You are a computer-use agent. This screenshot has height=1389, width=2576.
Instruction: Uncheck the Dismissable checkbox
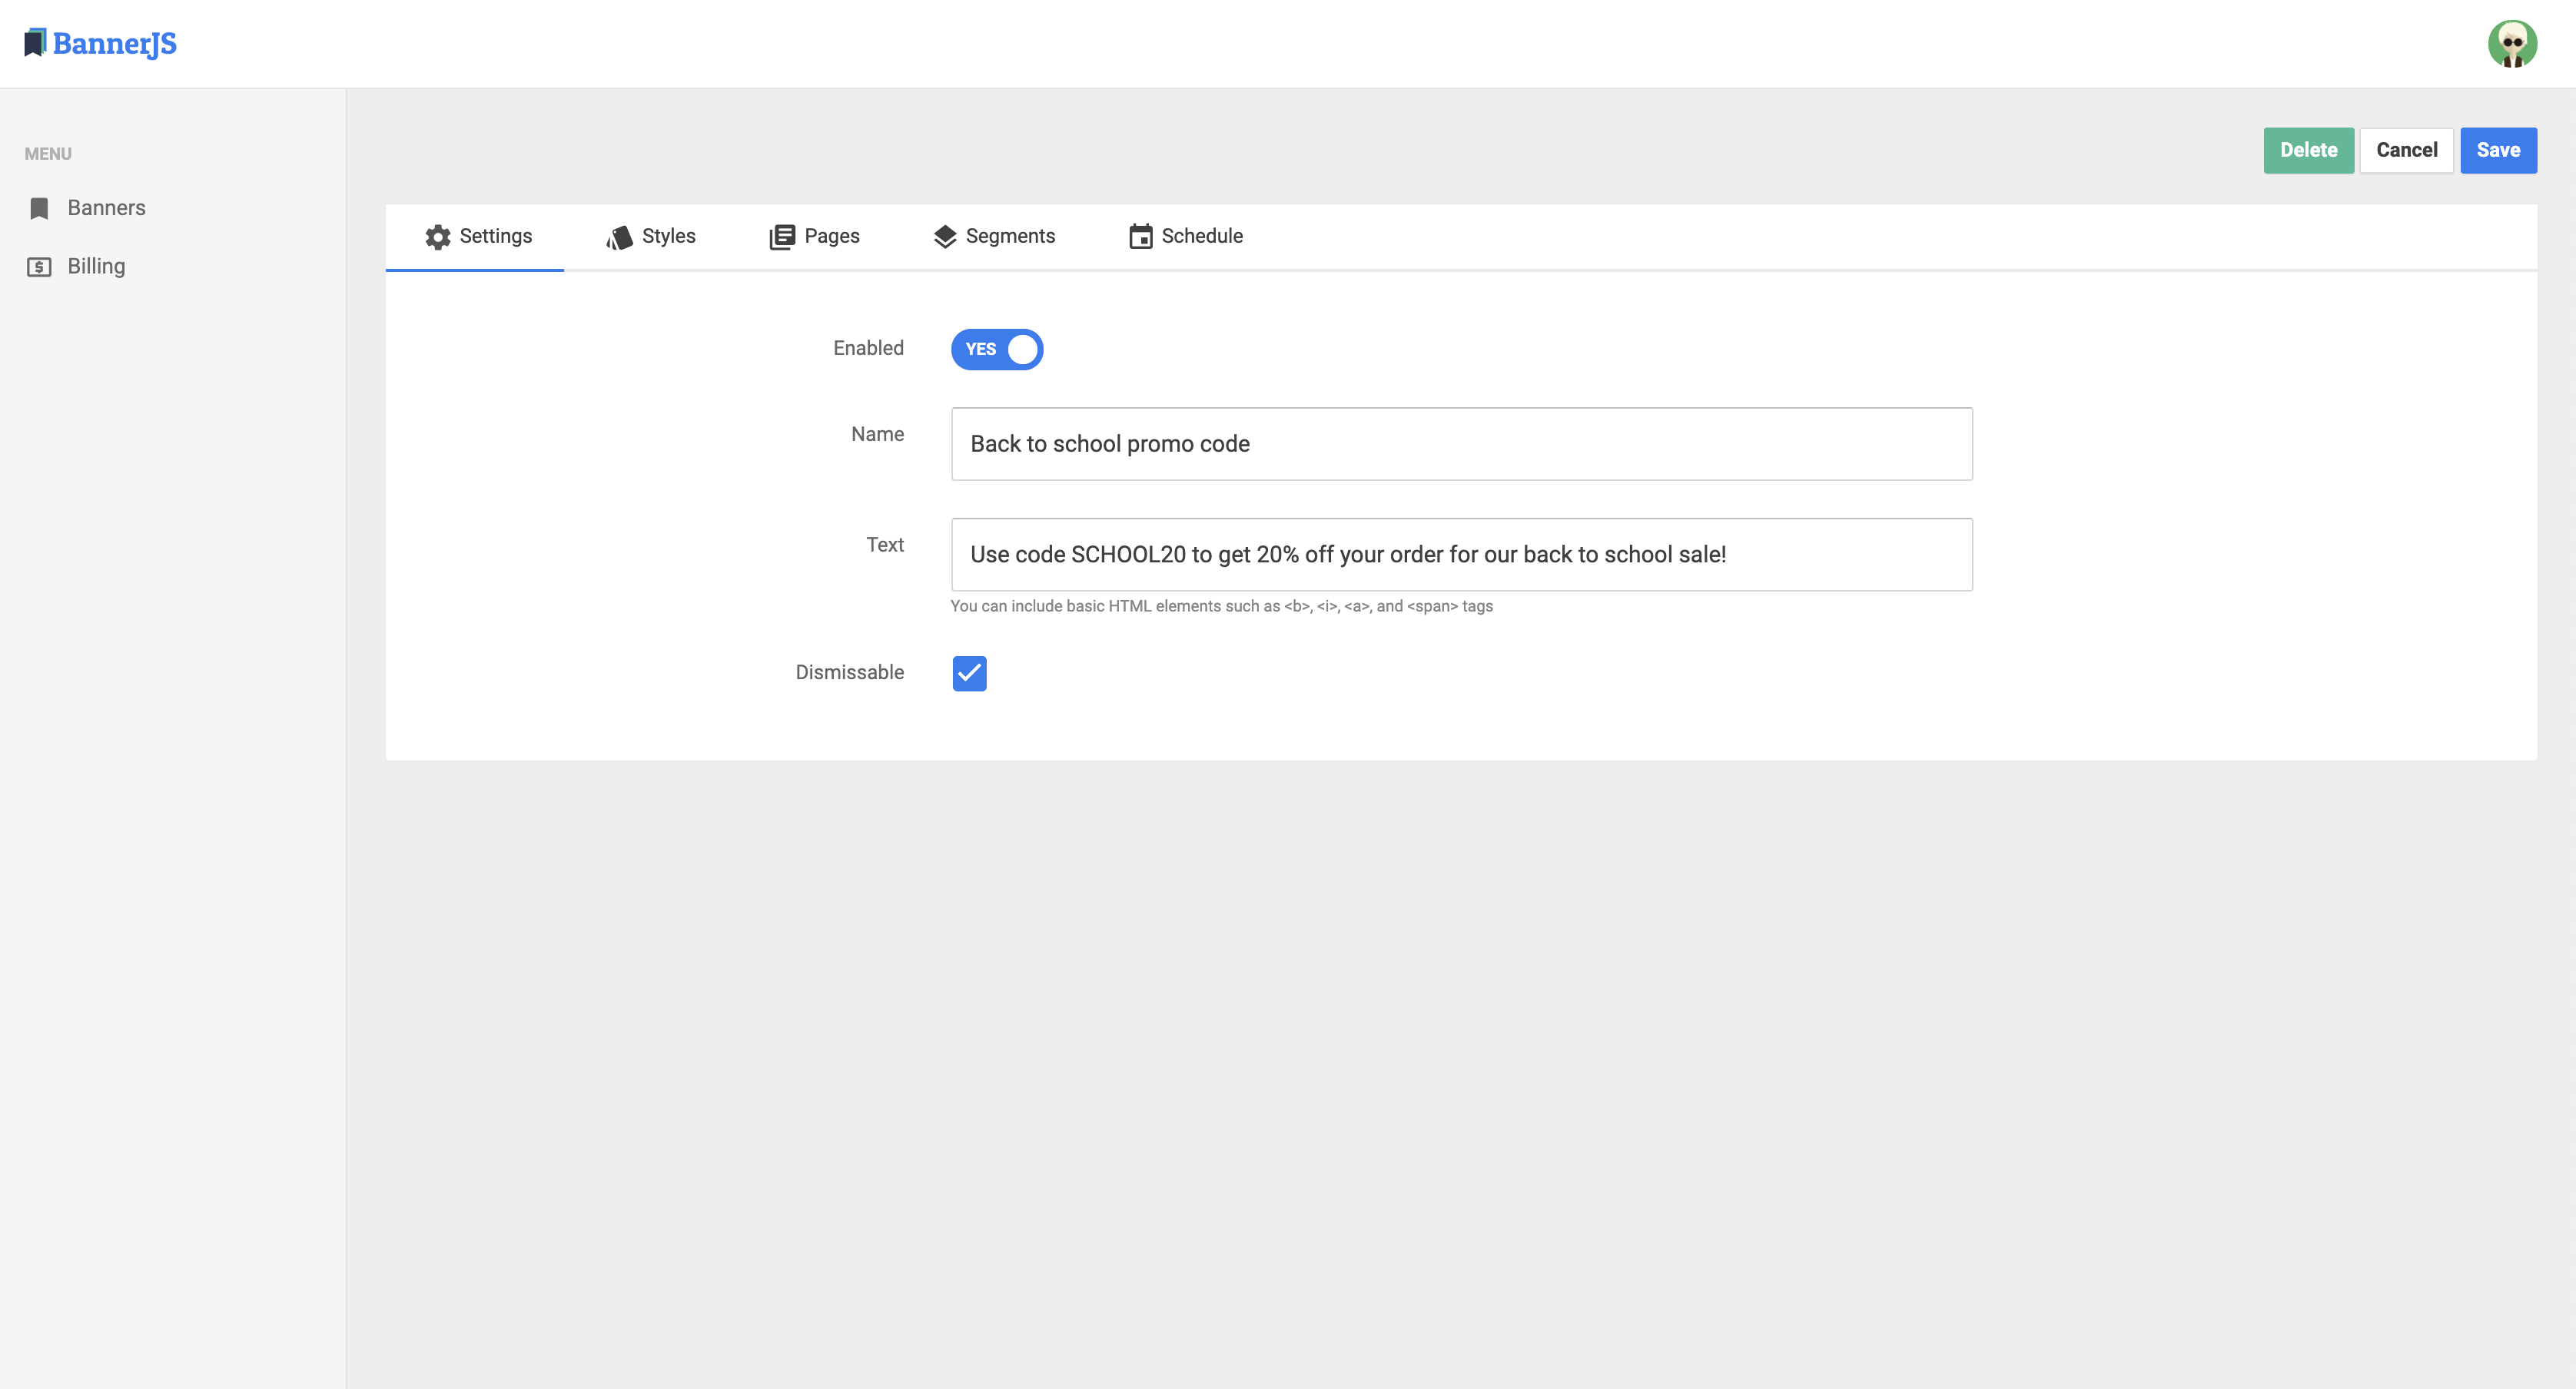pyautogui.click(x=969, y=673)
